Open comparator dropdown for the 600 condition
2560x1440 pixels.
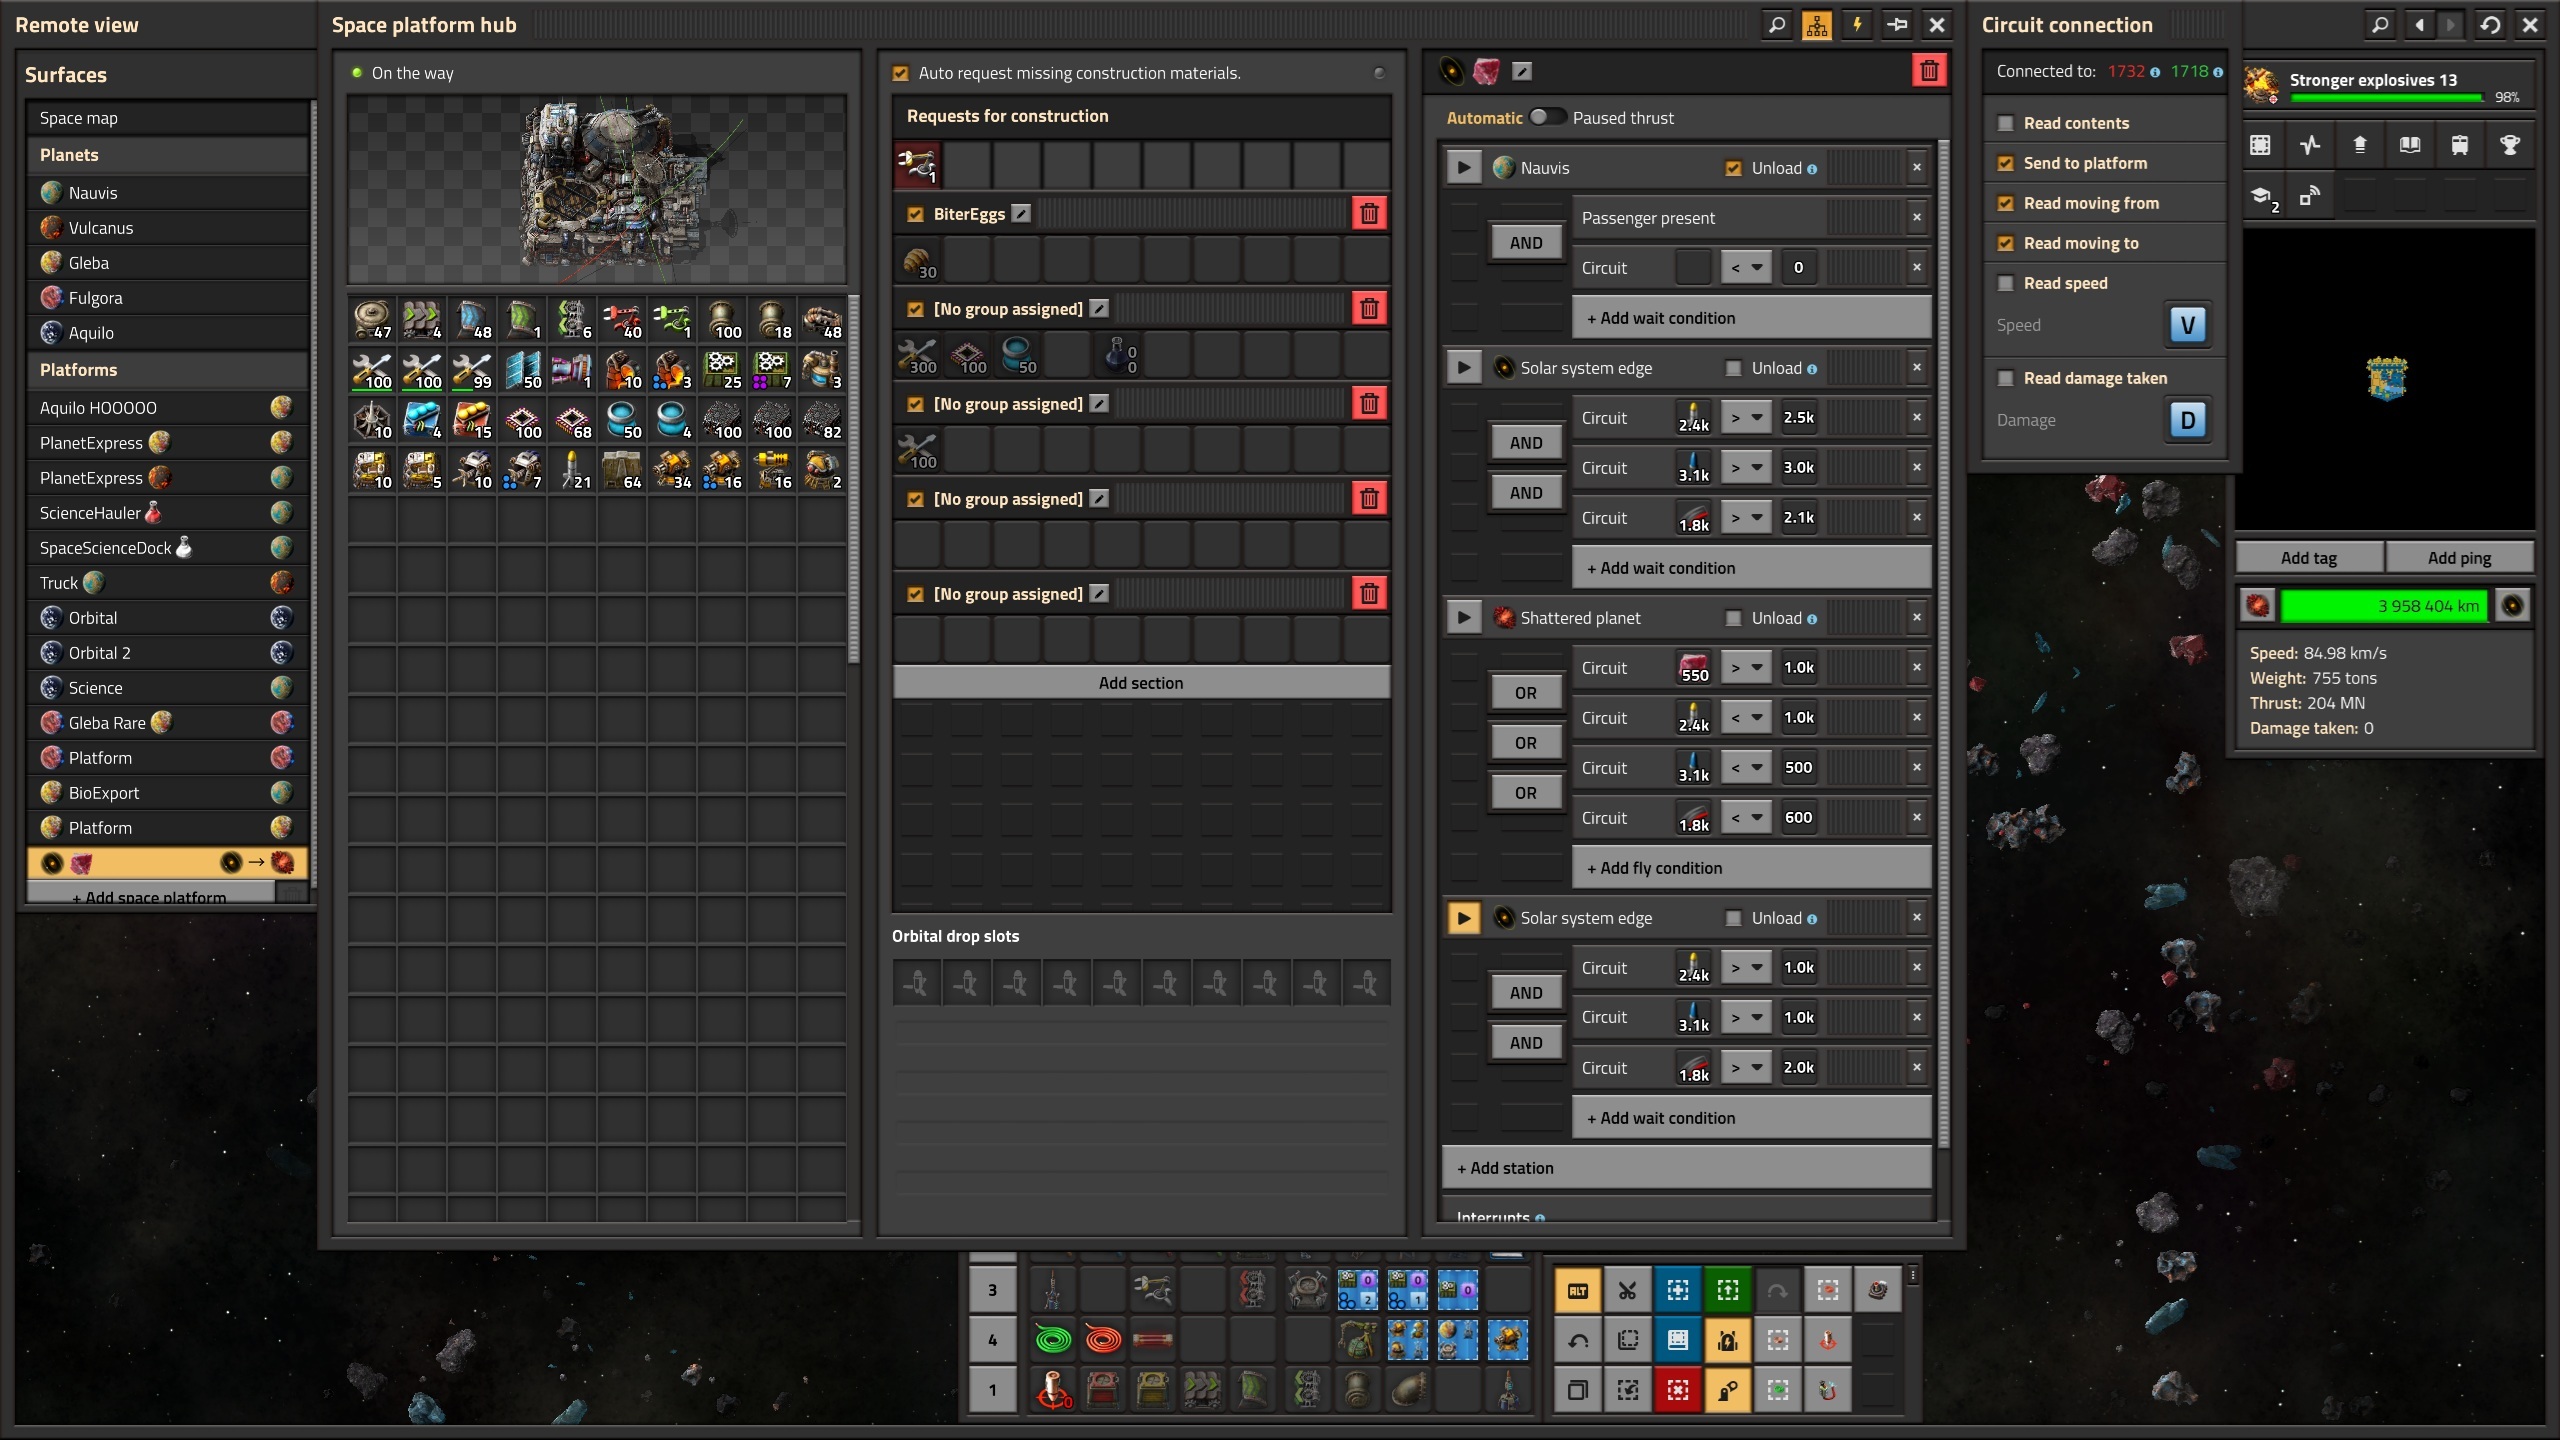point(1747,818)
